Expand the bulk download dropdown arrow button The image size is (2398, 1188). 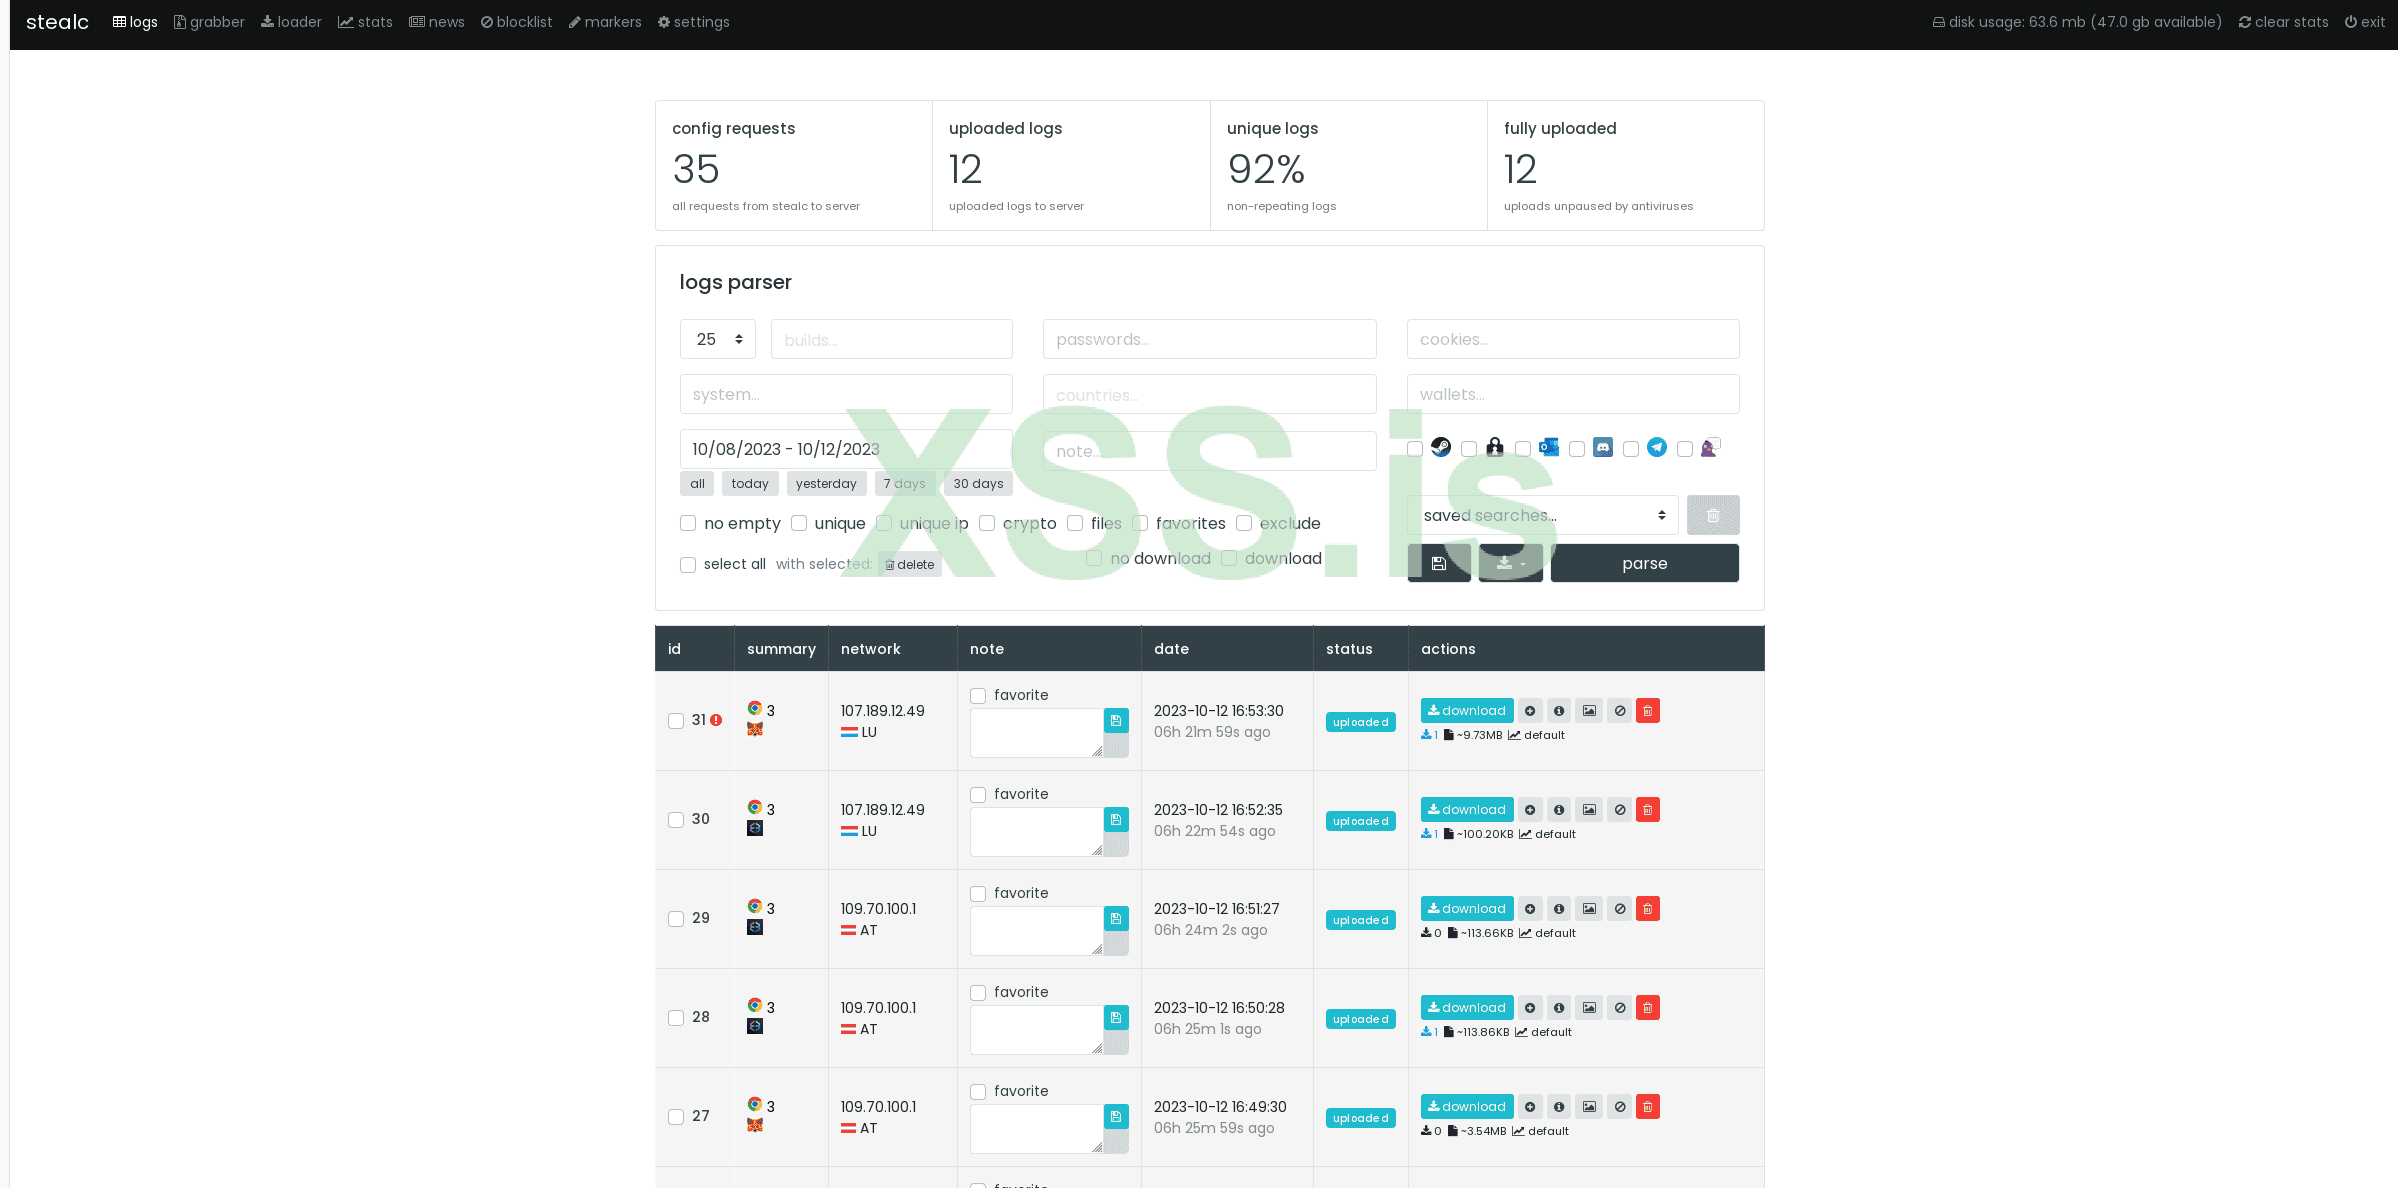point(1510,564)
